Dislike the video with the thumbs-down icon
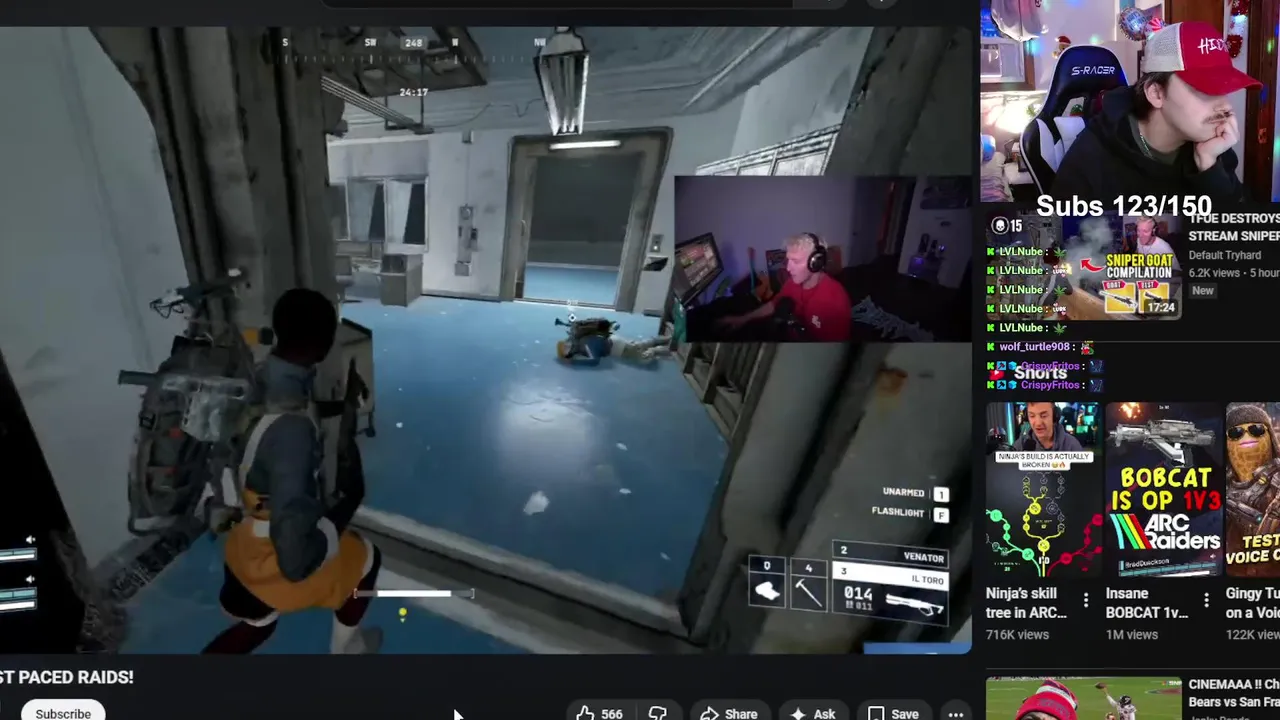Image resolution: width=1280 pixels, height=720 pixels. 657,713
